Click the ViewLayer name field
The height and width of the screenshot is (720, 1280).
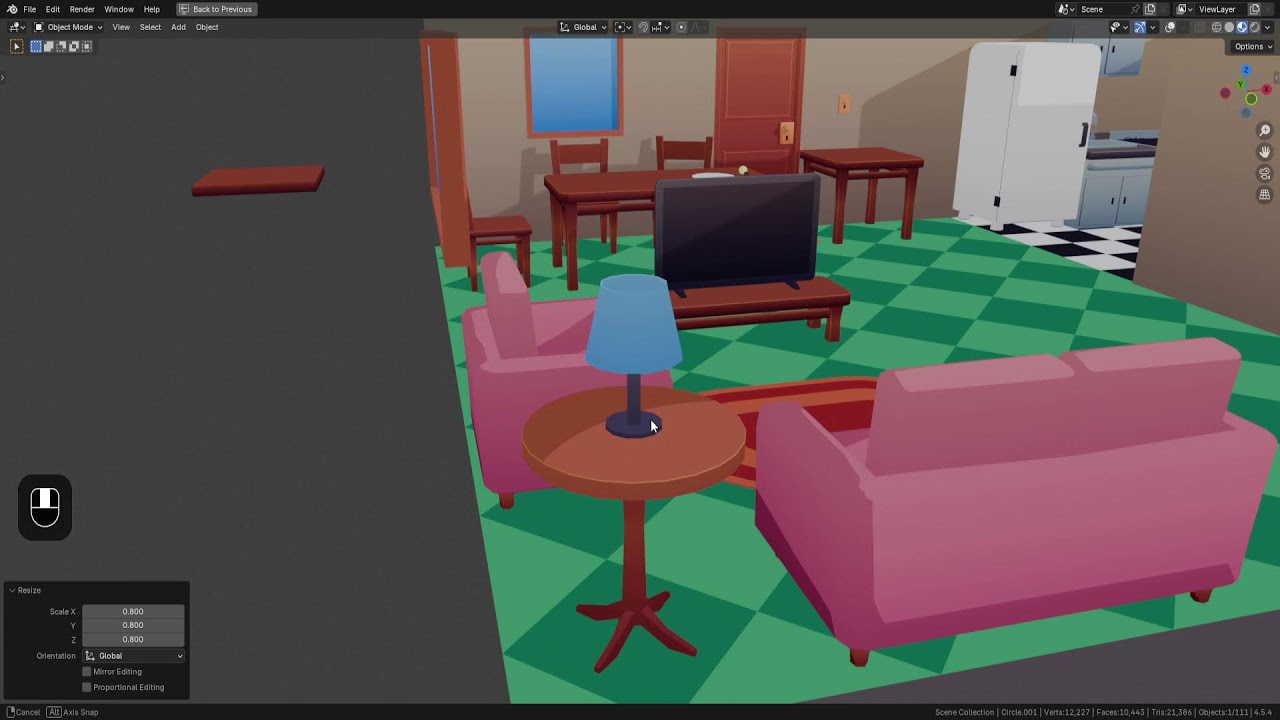(1221, 9)
